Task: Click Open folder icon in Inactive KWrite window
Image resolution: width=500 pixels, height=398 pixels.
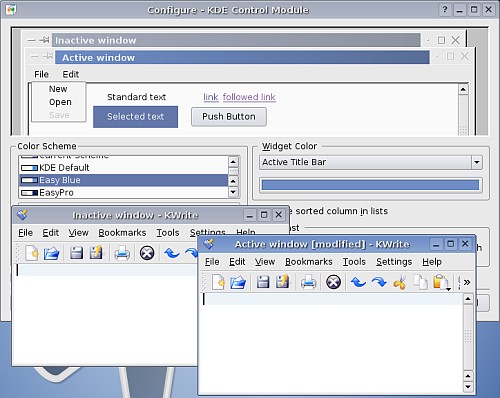Action: (x=51, y=253)
